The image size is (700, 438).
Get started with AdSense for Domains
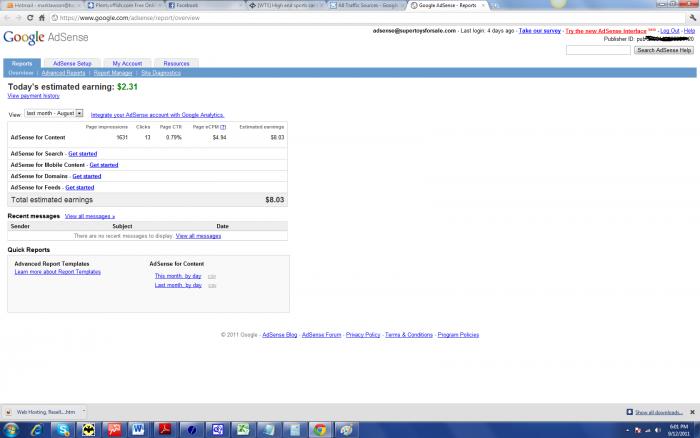87,176
